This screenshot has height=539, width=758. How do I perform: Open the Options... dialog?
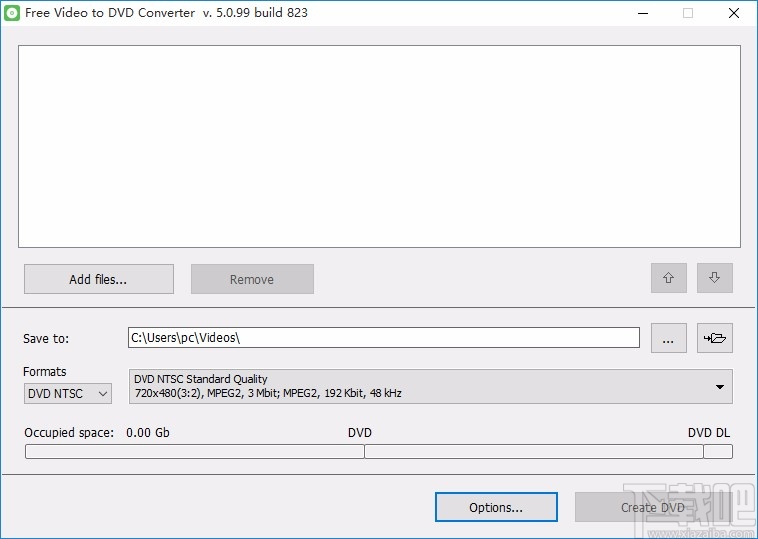click(496, 507)
